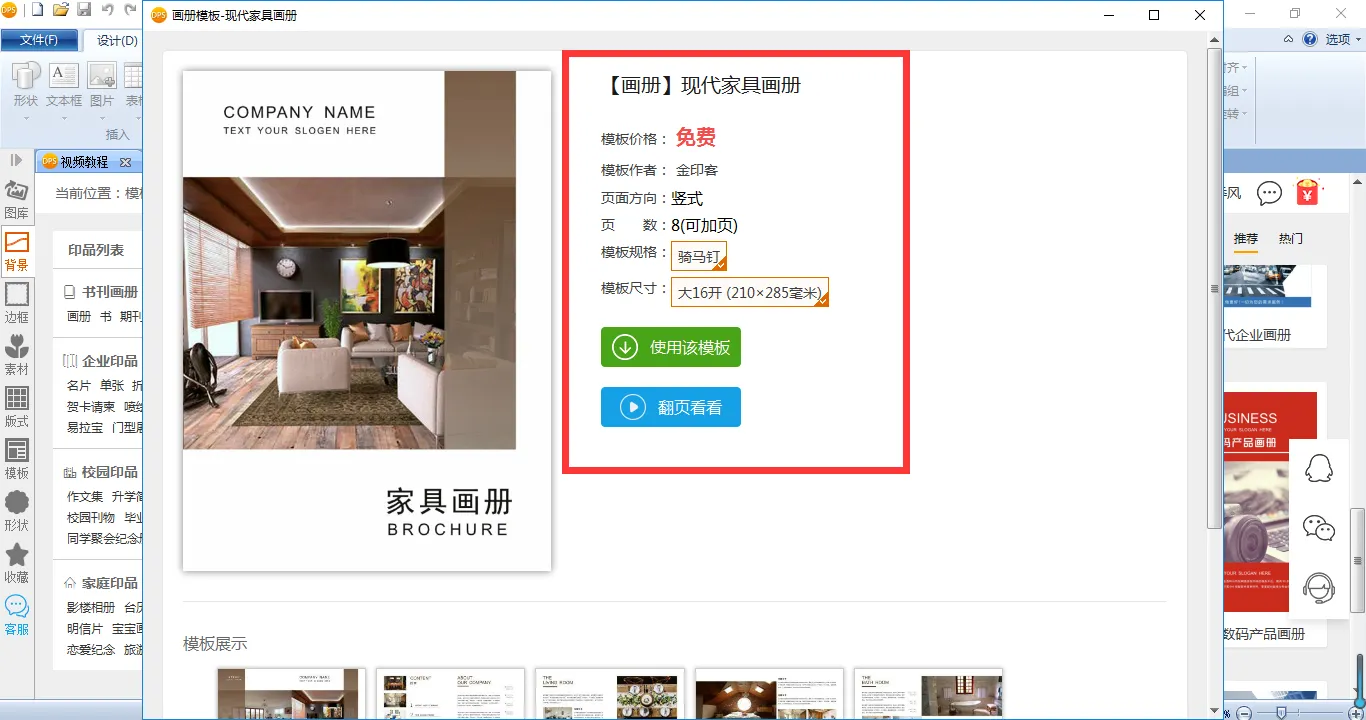Select the 骑马钉 binding specification option
This screenshot has width=1366, height=720.
pyautogui.click(x=699, y=256)
